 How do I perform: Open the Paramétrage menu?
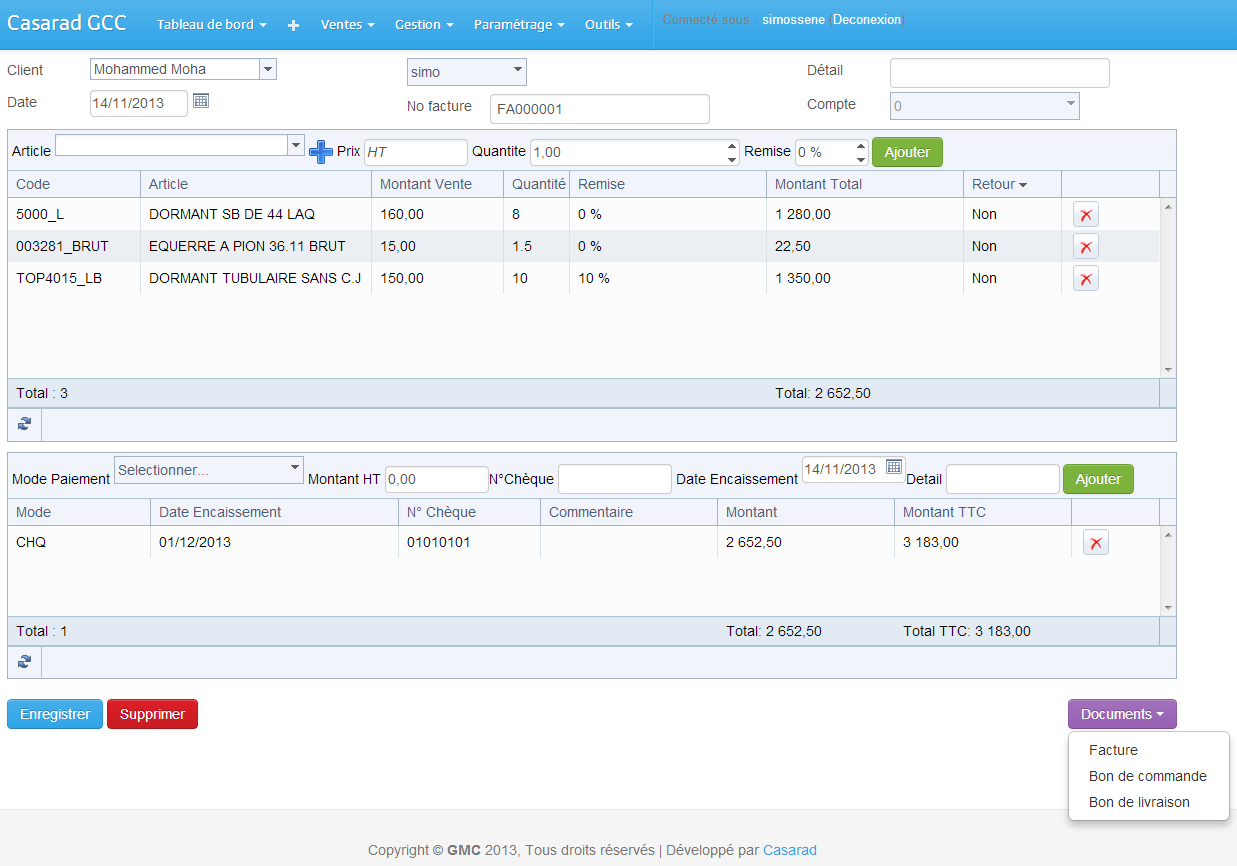(x=519, y=25)
